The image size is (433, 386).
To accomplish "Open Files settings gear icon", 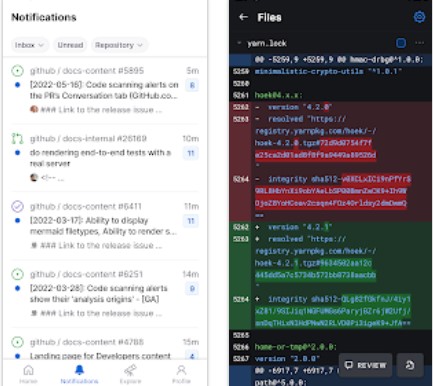I will click(x=419, y=17).
